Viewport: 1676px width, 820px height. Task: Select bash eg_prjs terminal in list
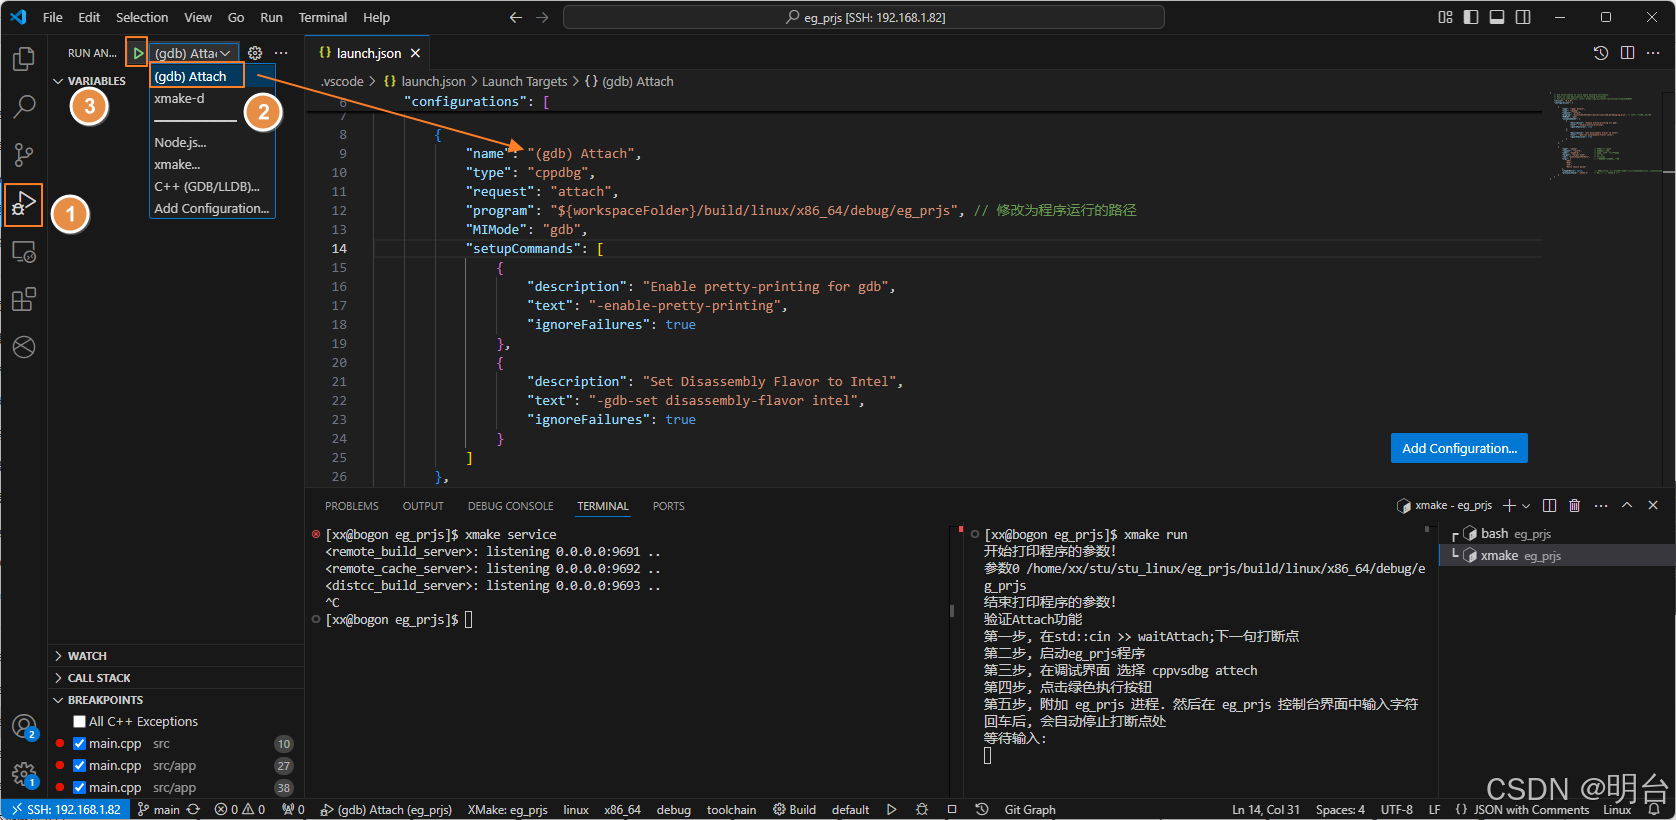[1557, 534]
